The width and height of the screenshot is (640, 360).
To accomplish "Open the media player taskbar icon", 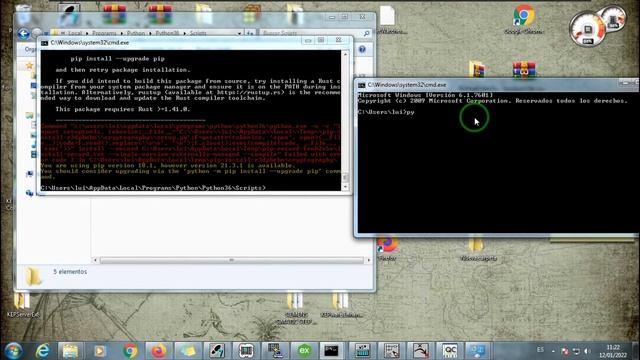I will coord(100,351).
